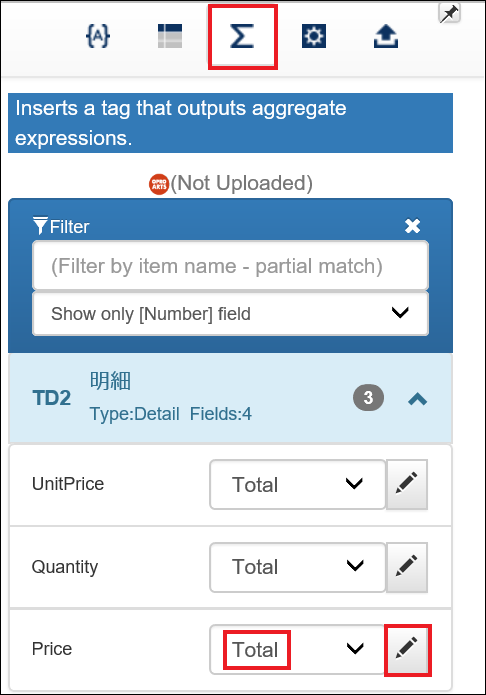The image size is (486, 695).
Task: Click the TD2 detail header row
Action: click(x=231, y=398)
